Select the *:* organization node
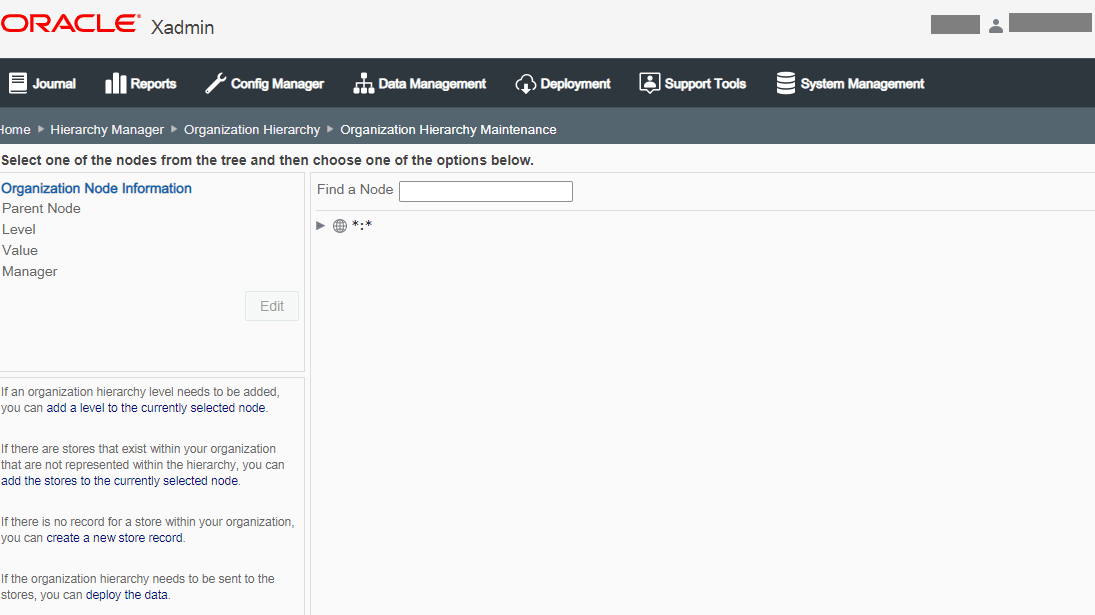 pos(361,225)
